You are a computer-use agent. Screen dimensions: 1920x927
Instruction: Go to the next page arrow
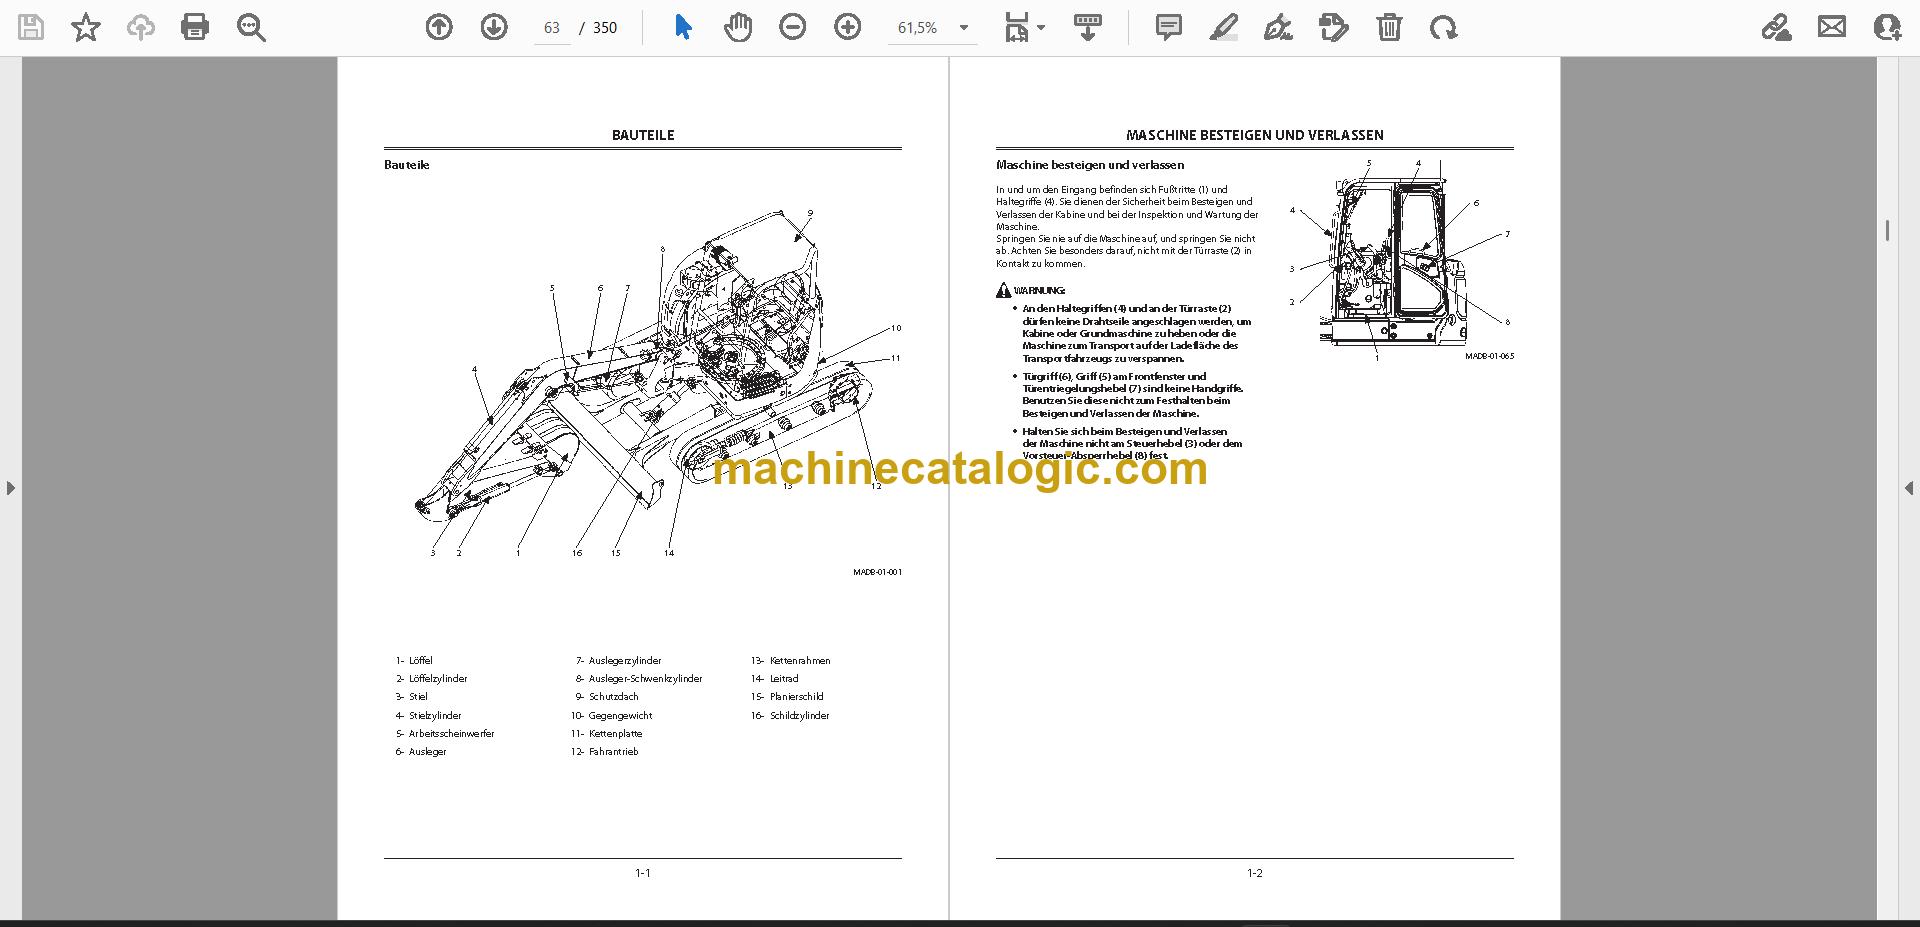[494, 27]
